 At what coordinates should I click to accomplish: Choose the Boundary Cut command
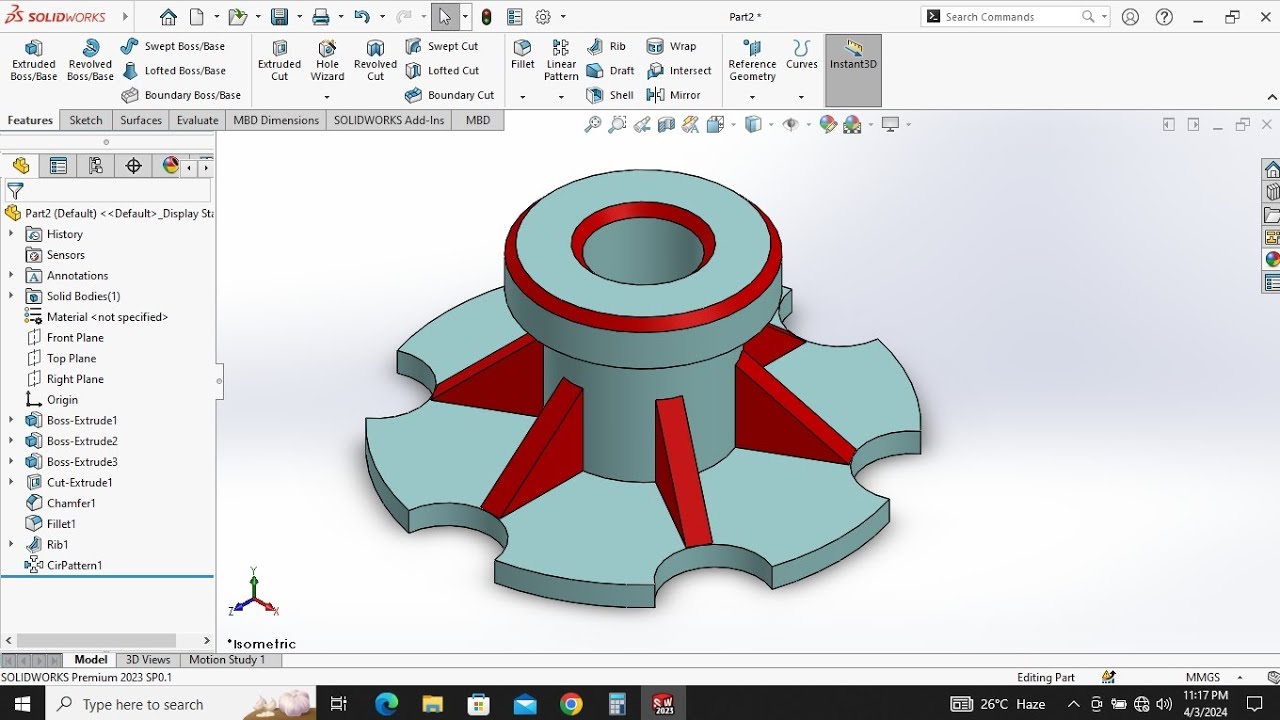[450, 95]
